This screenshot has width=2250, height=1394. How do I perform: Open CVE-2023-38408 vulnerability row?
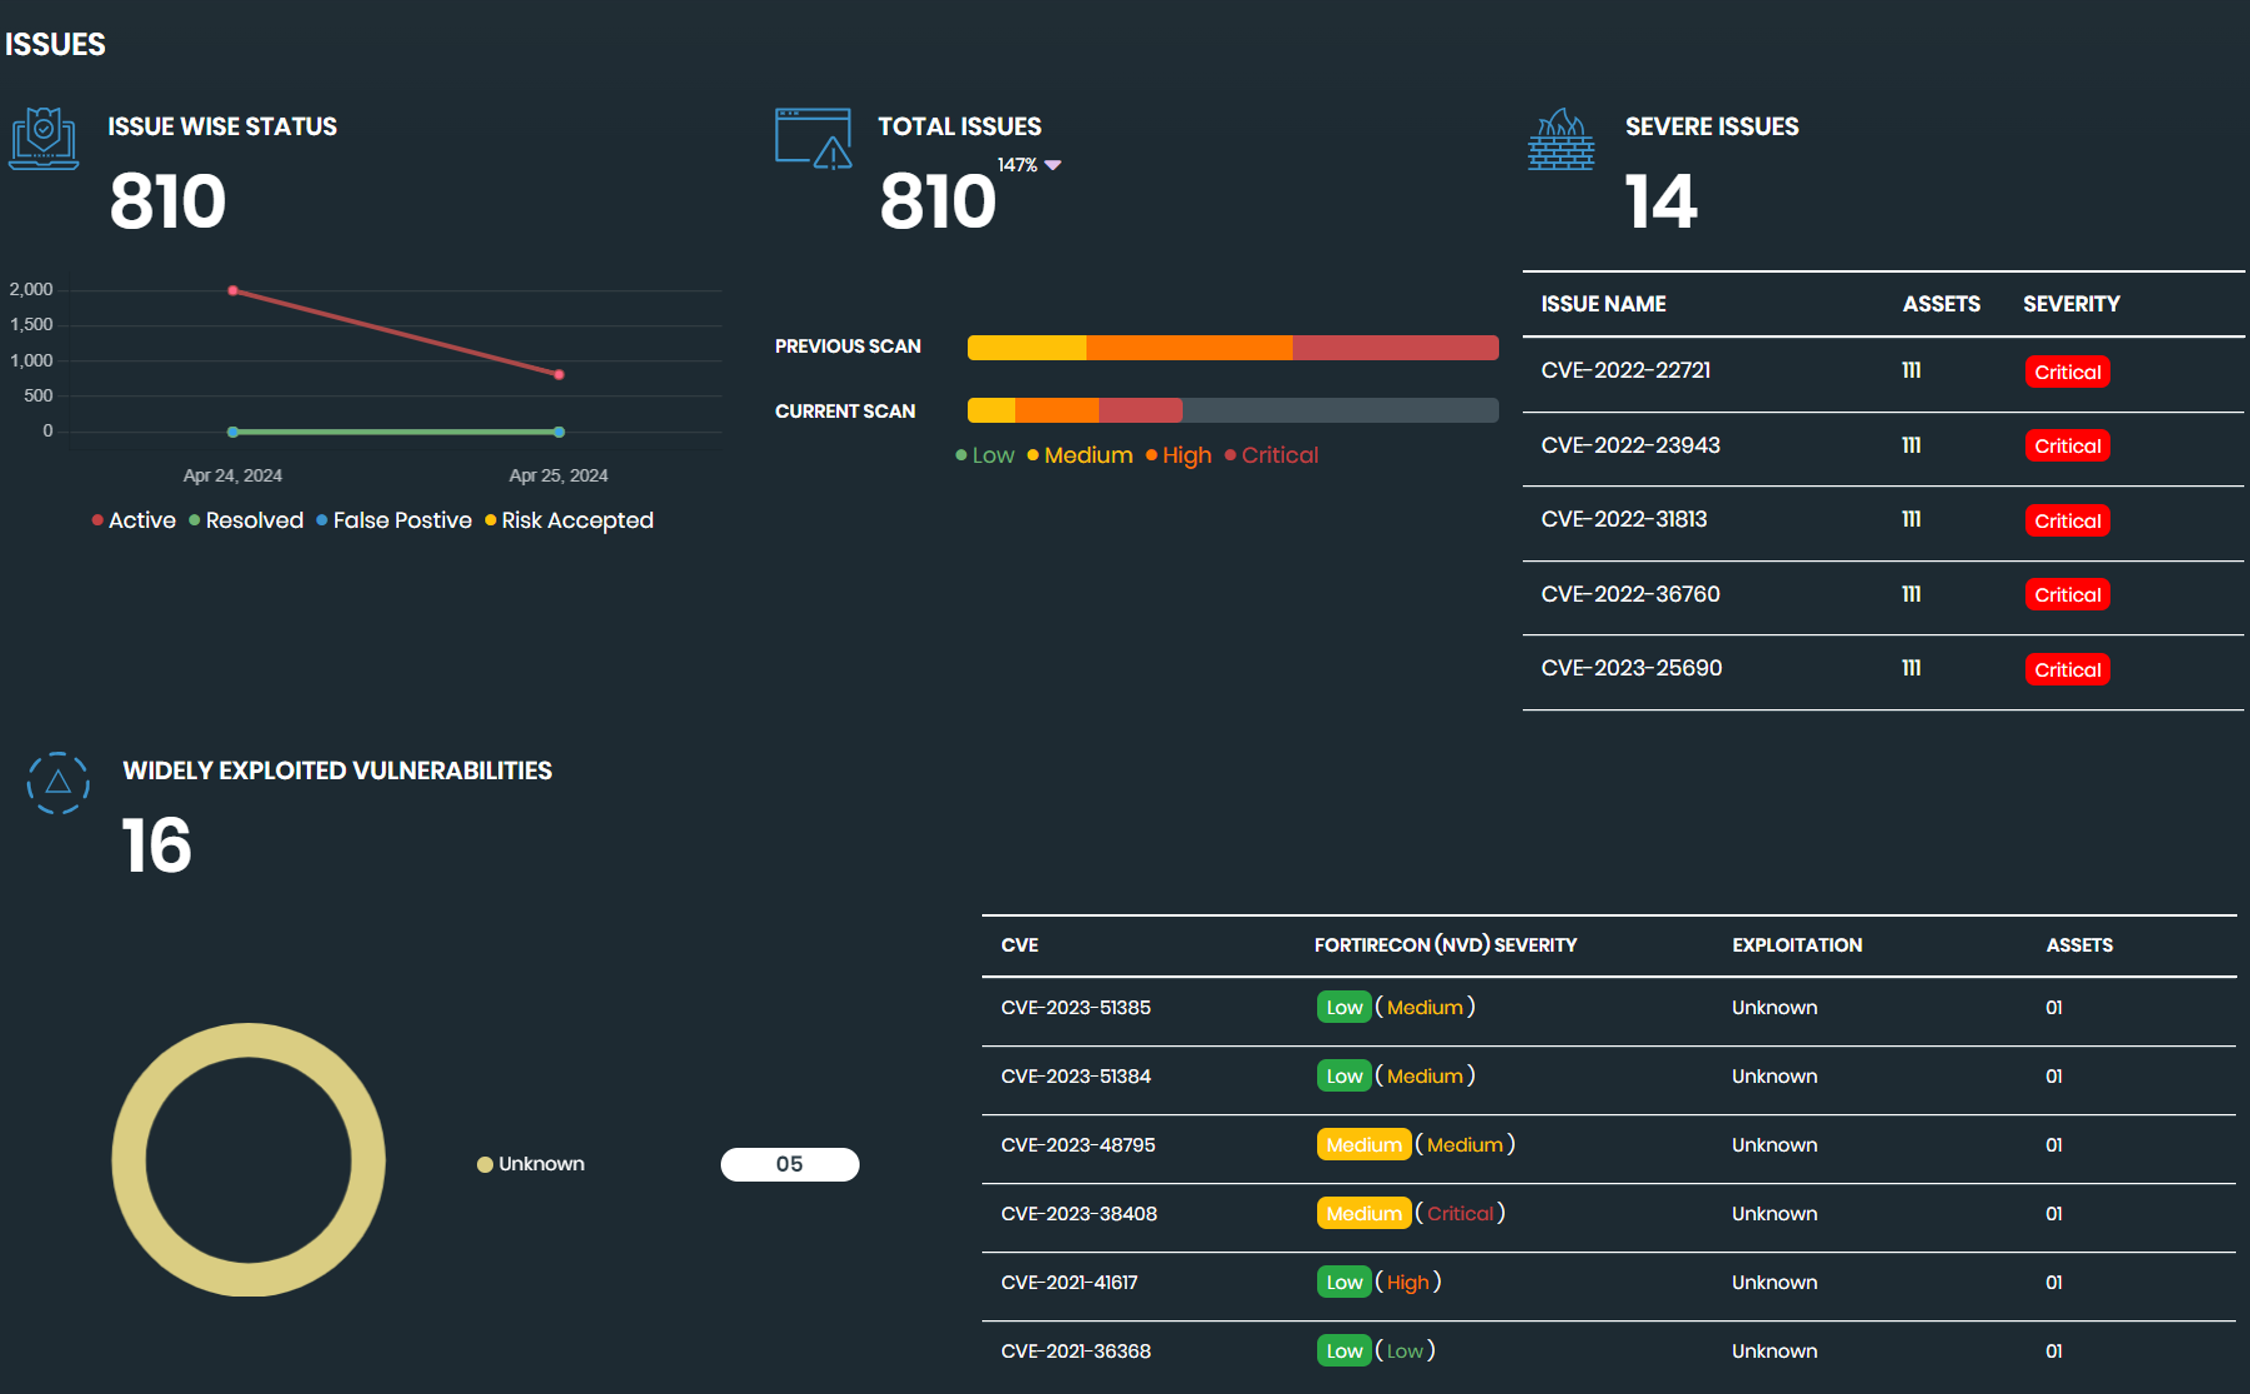coord(1078,1213)
